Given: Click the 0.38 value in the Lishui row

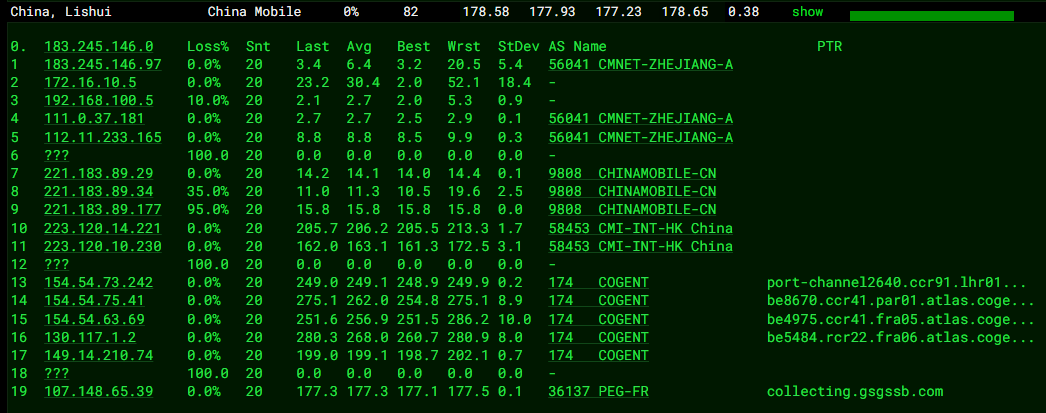Looking at the screenshot, I should (x=746, y=12).
